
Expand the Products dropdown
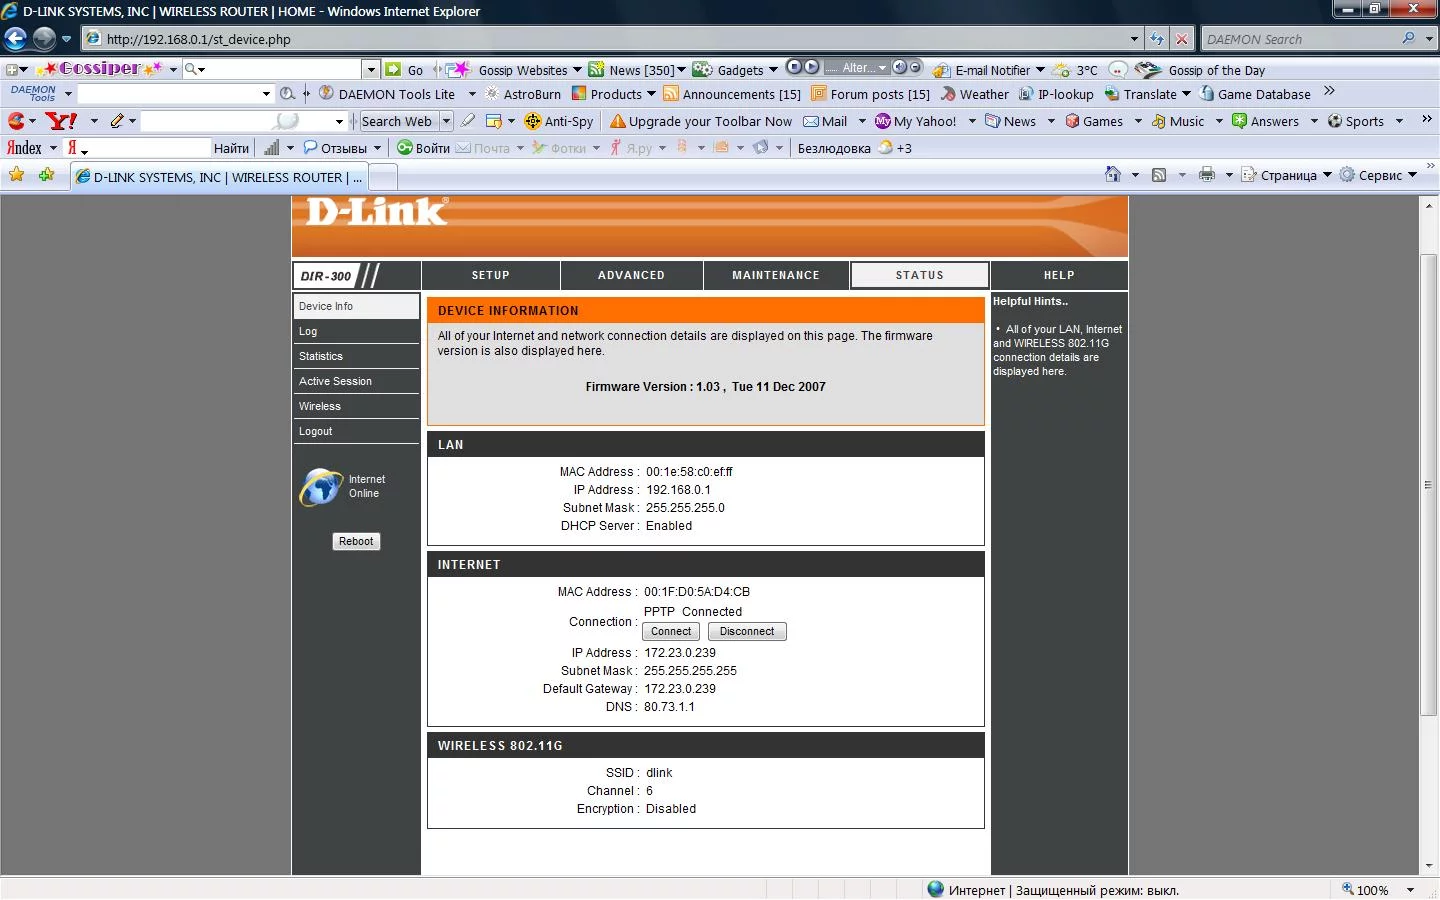pos(651,94)
